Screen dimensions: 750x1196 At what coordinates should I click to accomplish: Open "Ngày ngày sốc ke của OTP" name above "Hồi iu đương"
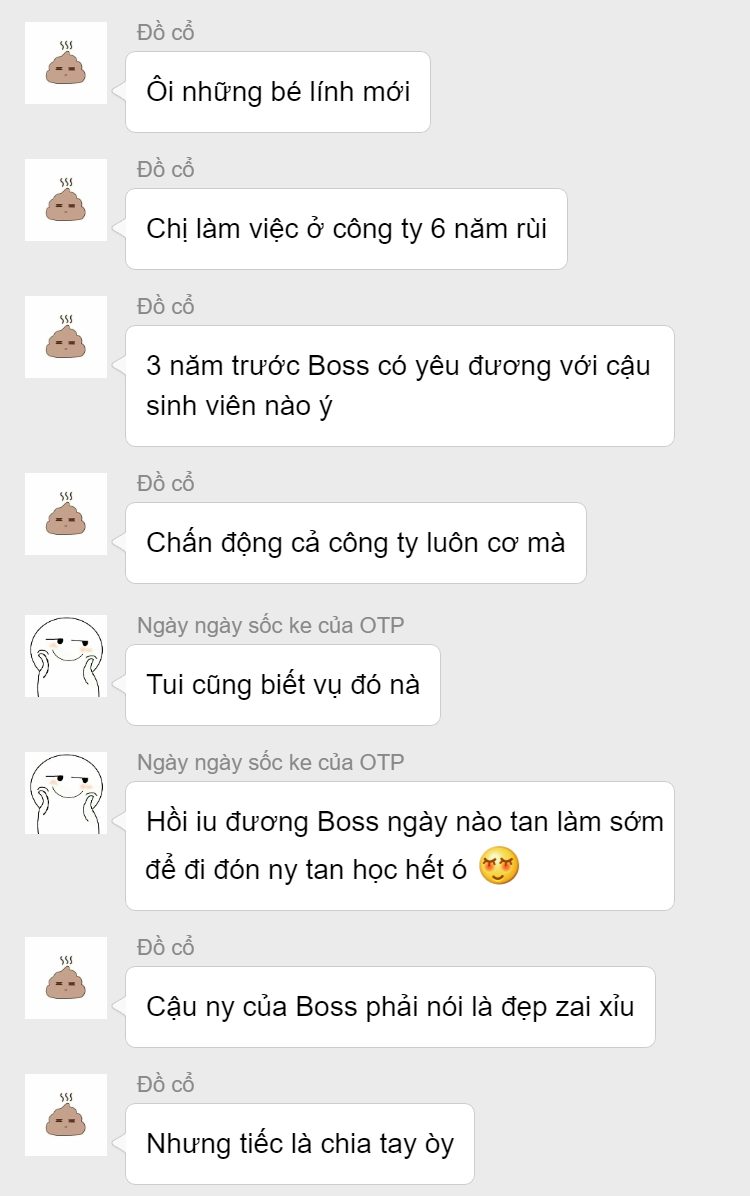pyautogui.click(x=270, y=763)
